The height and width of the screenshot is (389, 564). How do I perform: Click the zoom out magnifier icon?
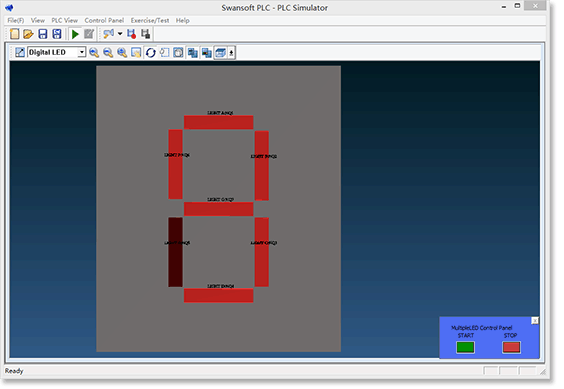(x=108, y=53)
